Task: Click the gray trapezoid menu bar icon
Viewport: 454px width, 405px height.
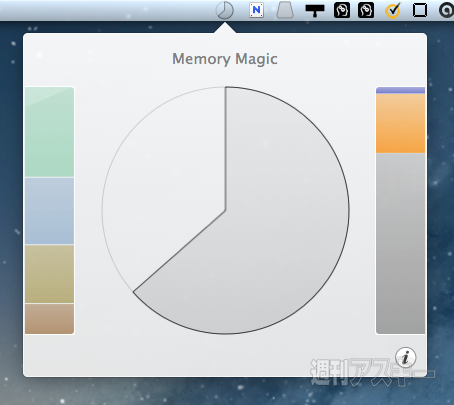Action: click(285, 10)
